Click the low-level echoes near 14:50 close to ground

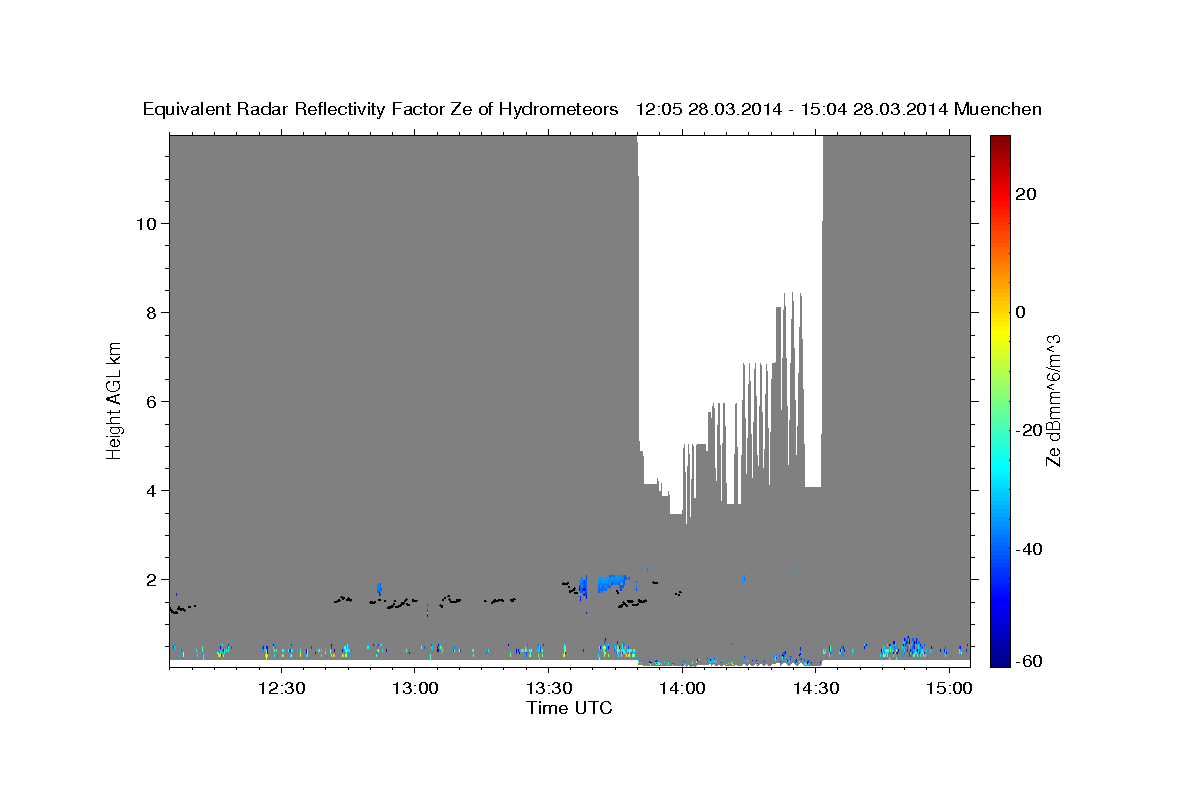coord(905,647)
